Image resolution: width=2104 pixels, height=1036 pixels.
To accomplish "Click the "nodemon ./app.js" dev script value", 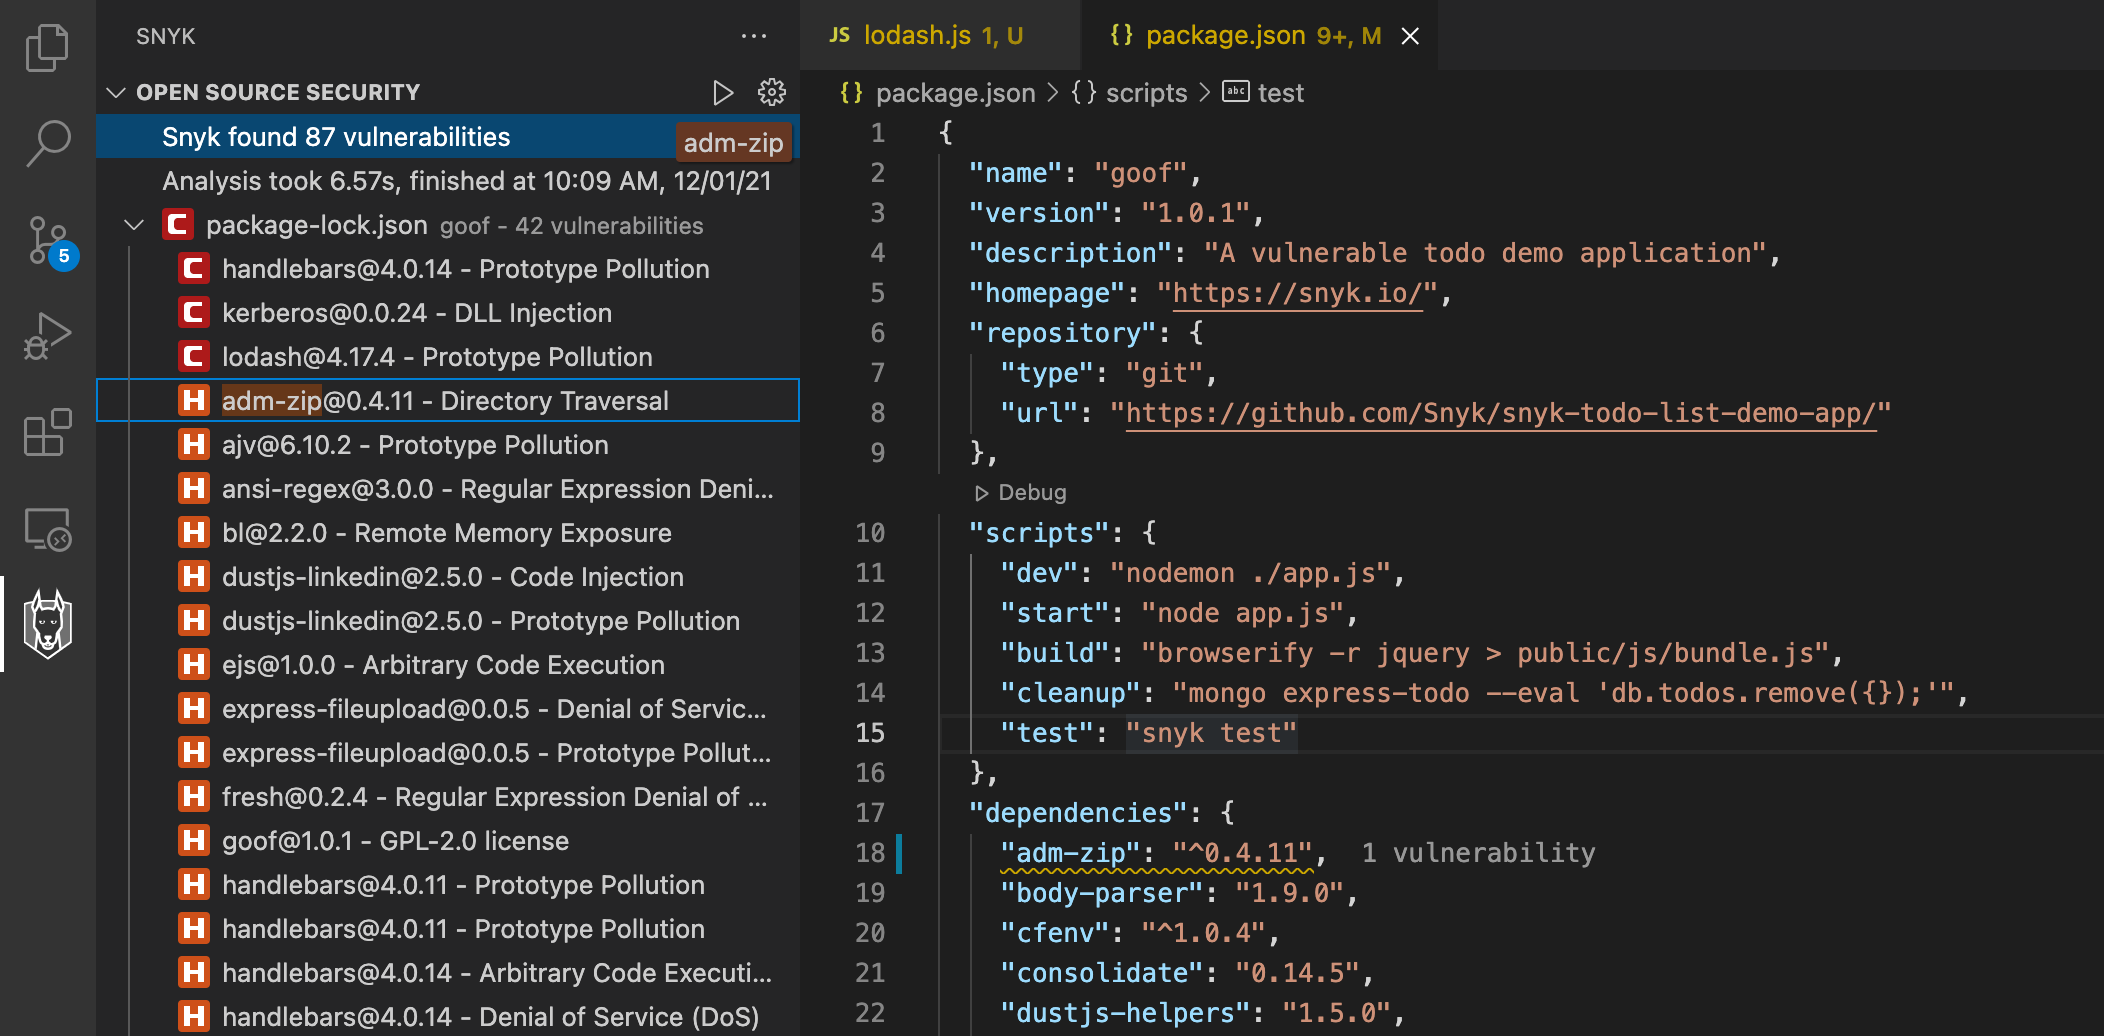I will point(1250,573).
